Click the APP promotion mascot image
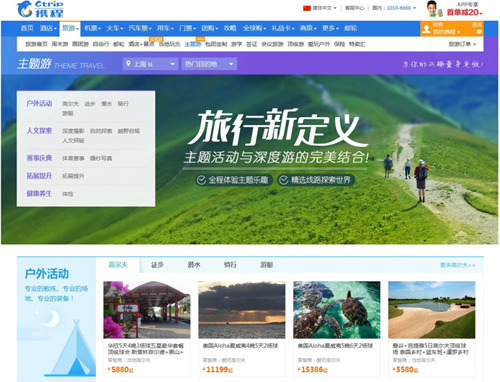The image size is (500, 382). tap(433, 9)
